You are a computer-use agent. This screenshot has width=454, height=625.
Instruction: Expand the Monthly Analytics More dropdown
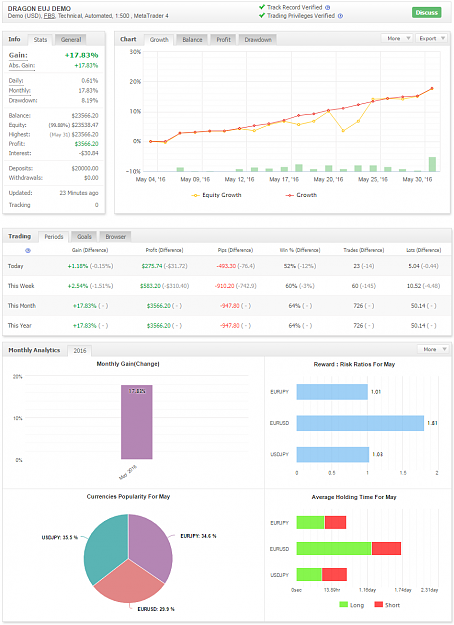[x=434, y=349]
